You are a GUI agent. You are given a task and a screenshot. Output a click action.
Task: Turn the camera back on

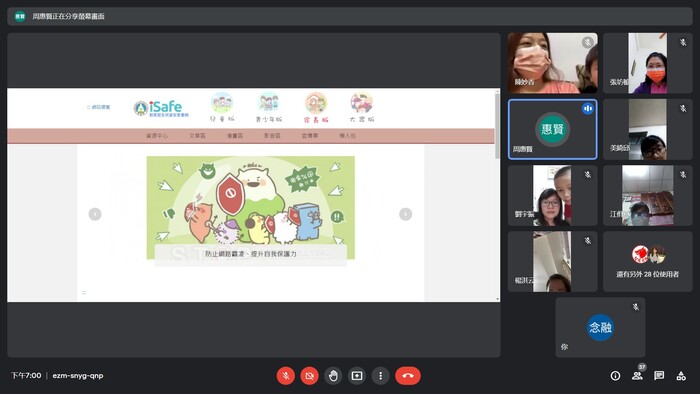(x=309, y=376)
